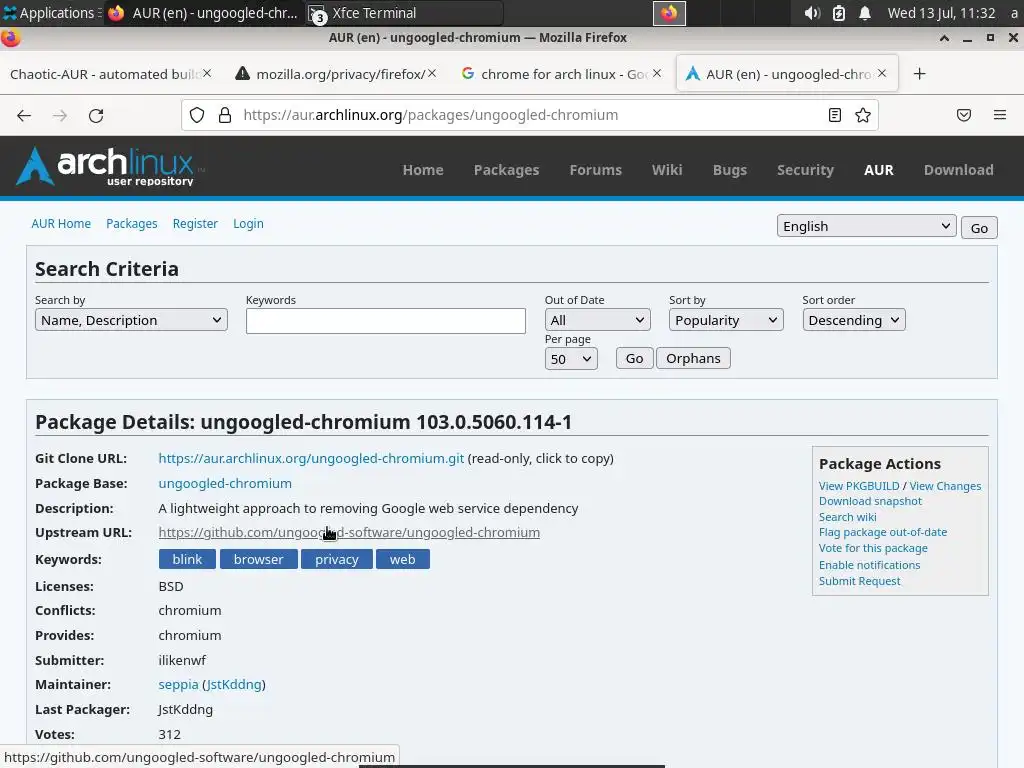This screenshot has width=1024, height=768.
Task: Click the blink keyword tag
Action: pyautogui.click(x=187, y=559)
